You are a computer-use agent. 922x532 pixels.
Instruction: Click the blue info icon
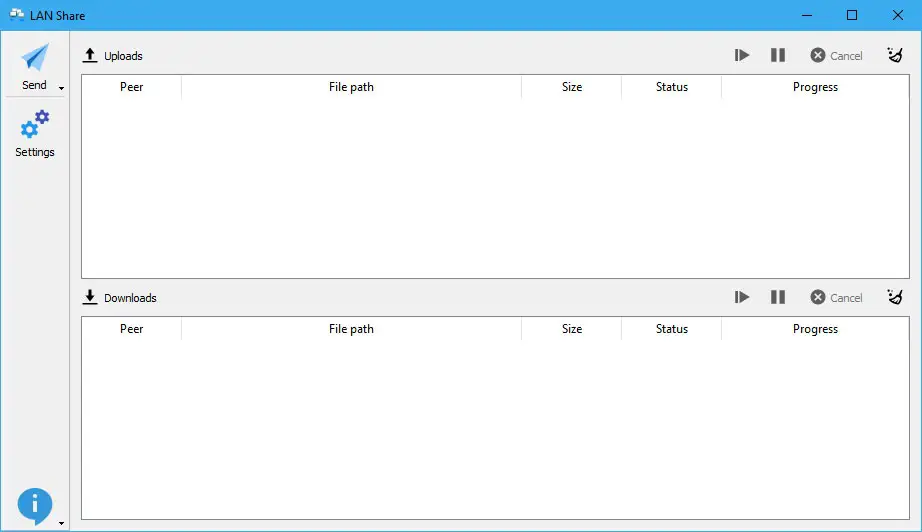[x=35, y=505]
